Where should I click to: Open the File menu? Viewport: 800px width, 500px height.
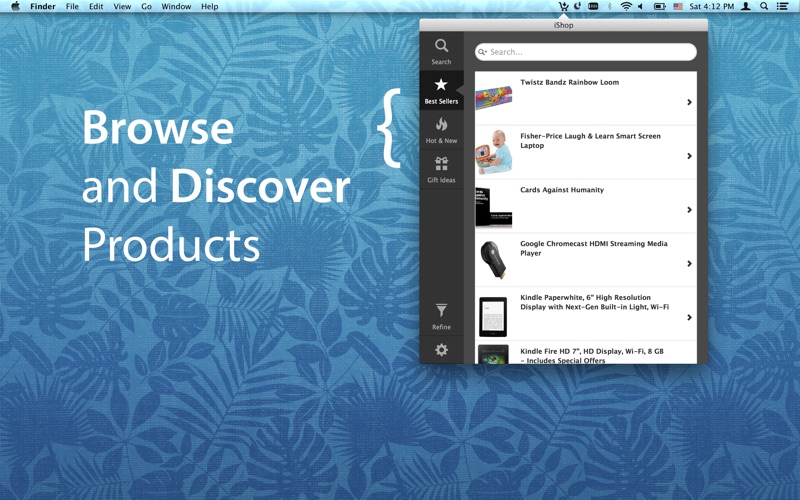[x=72, y=6]
